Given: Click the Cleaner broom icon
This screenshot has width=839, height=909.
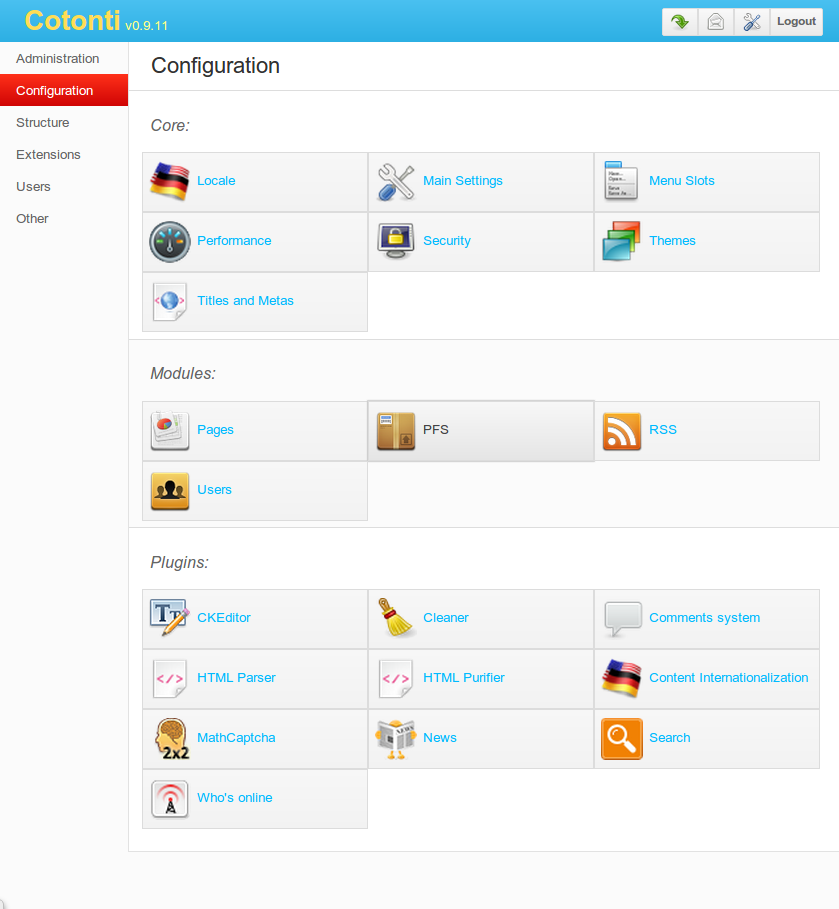Looking at the screenshot, I should [395, 617].
